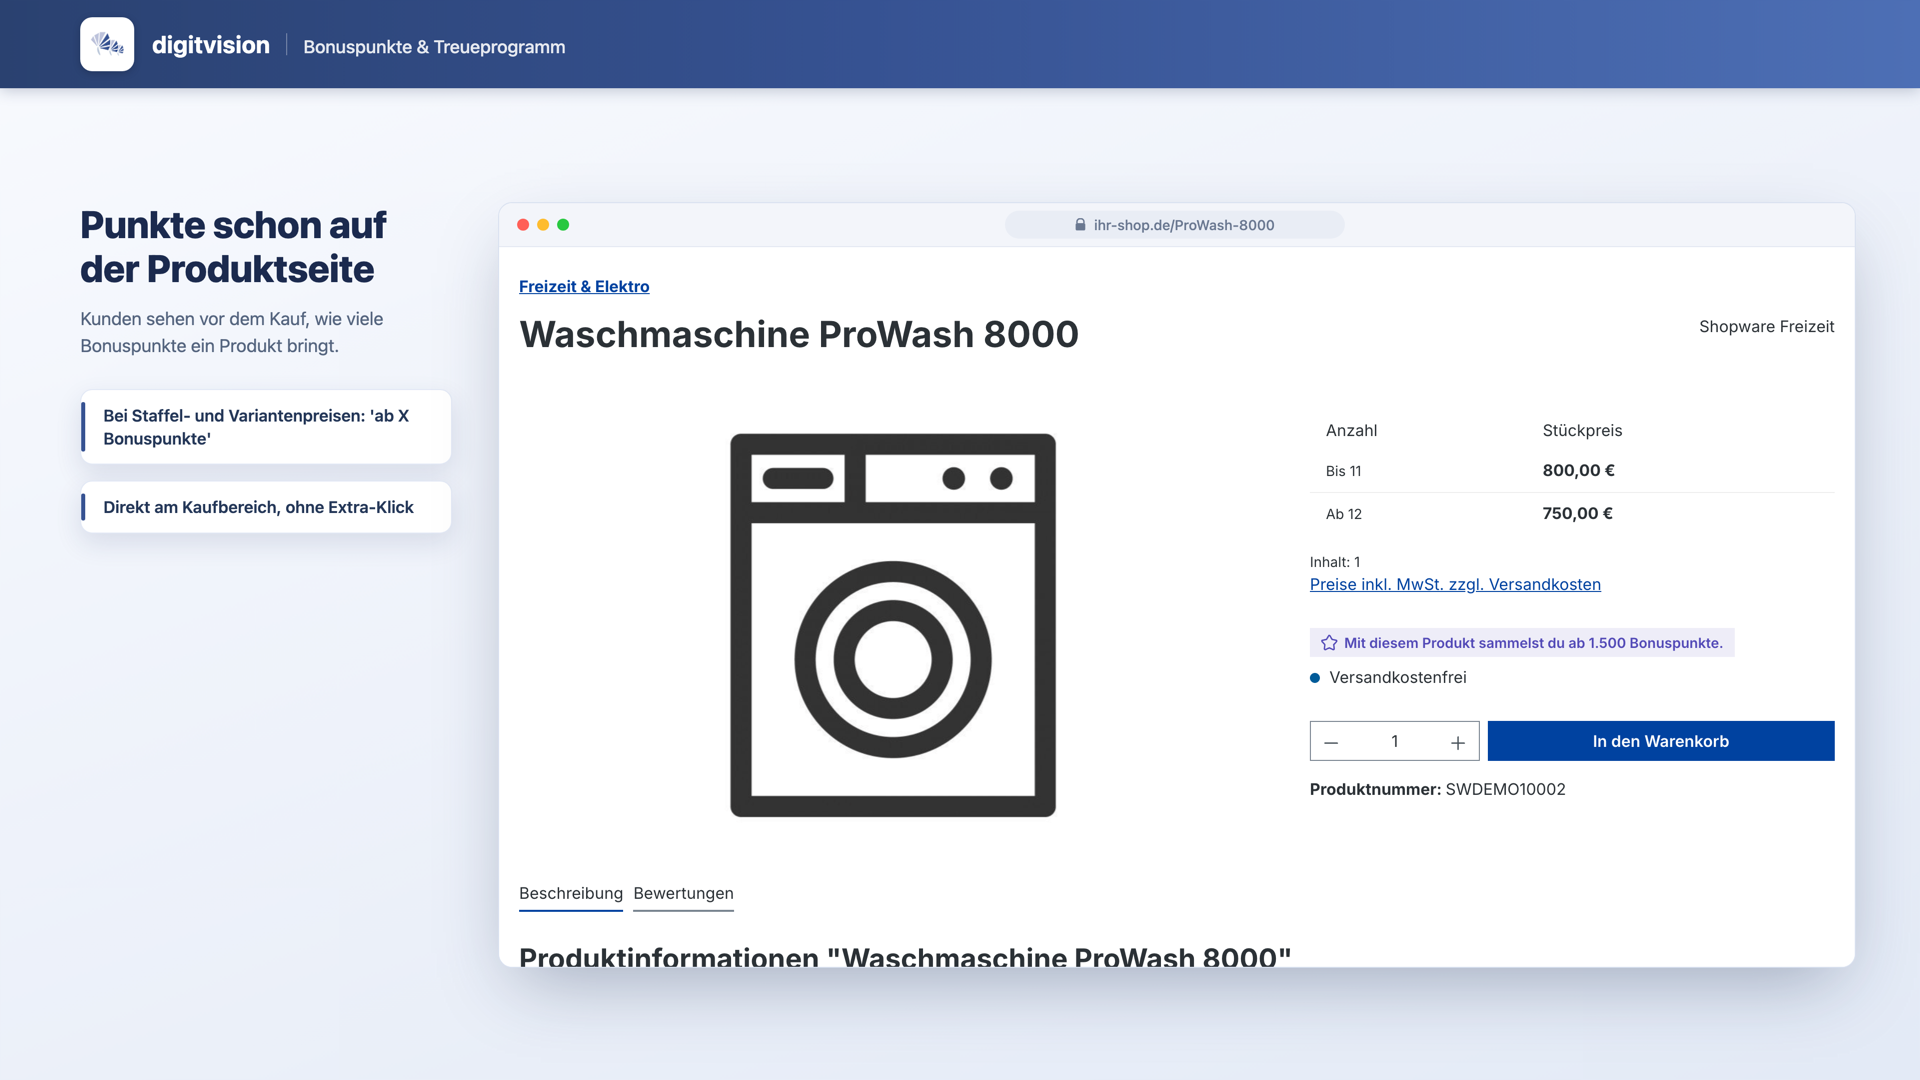
Task: Click the star icon in bonus points badge
Action: 1329,643
